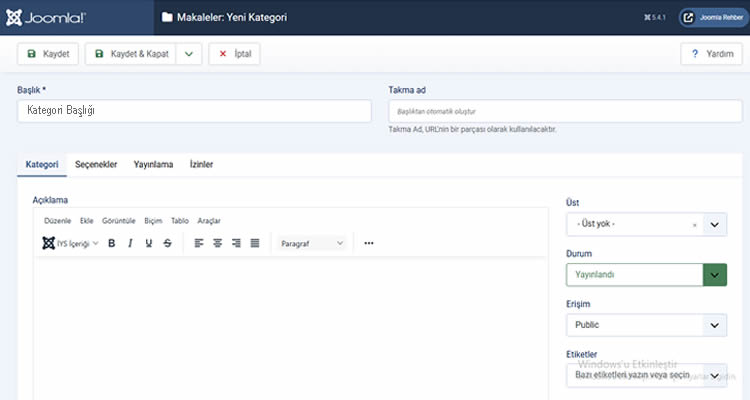The height and width of the screenshot is (400, 750).
Task: Switch to the Seçenekler tab
Action: [x=96, y=164]
